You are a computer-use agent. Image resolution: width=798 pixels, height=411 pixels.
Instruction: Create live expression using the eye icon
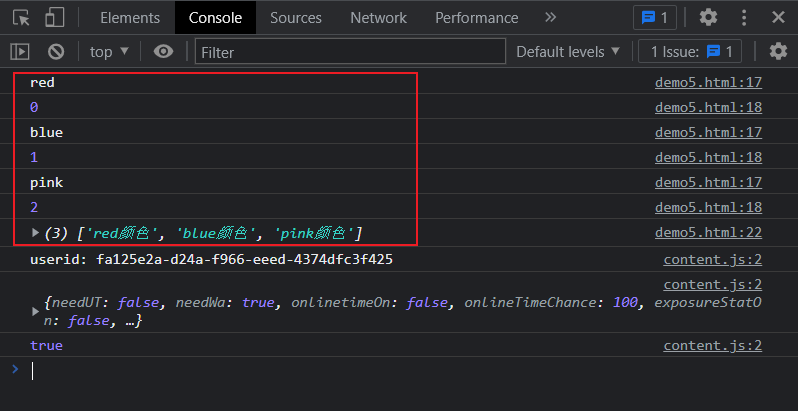point(164,52)
